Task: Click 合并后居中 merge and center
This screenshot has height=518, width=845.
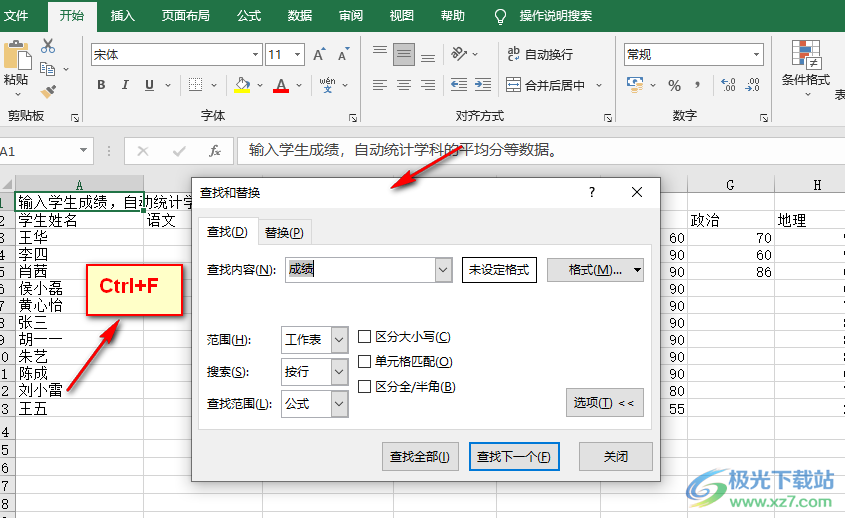Action: 546,85
